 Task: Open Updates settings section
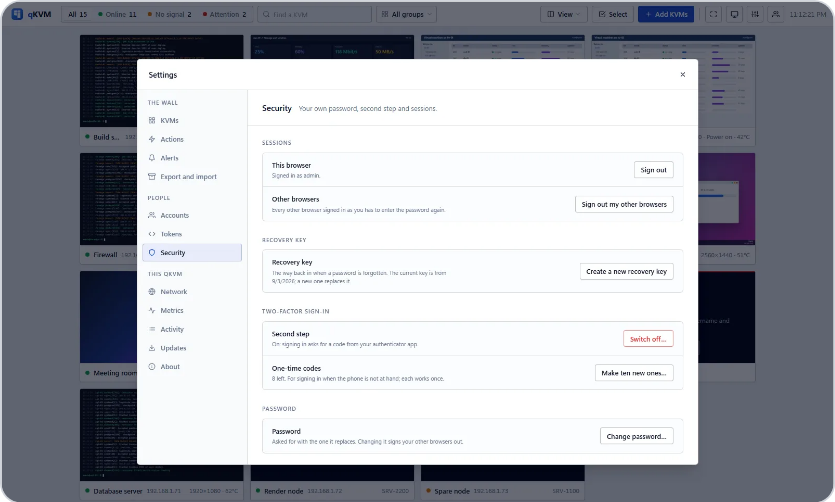192,348
